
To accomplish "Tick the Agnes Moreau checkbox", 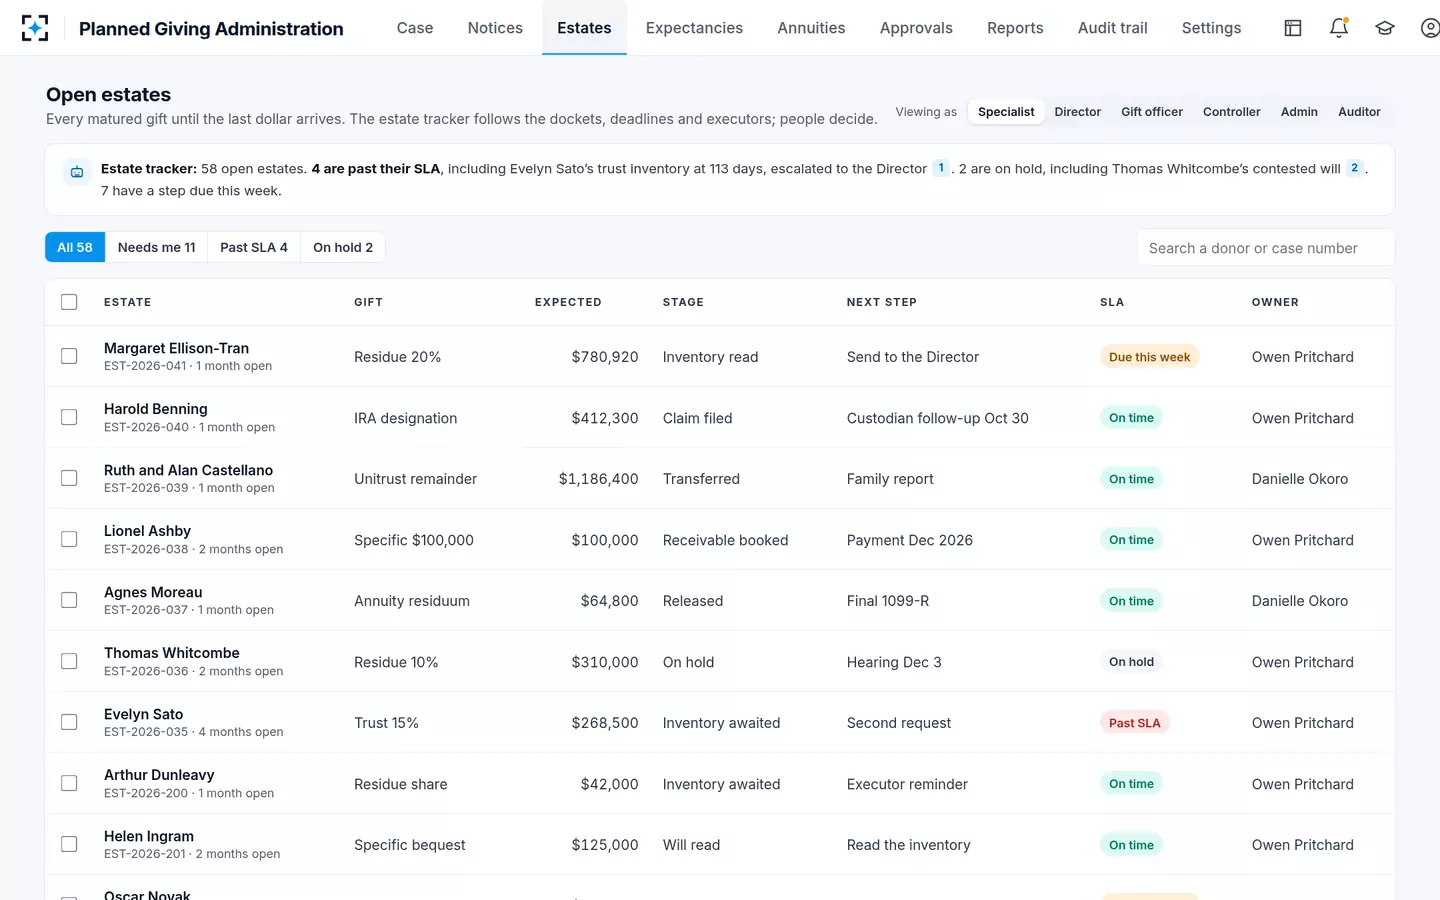I will click(69, 600).
